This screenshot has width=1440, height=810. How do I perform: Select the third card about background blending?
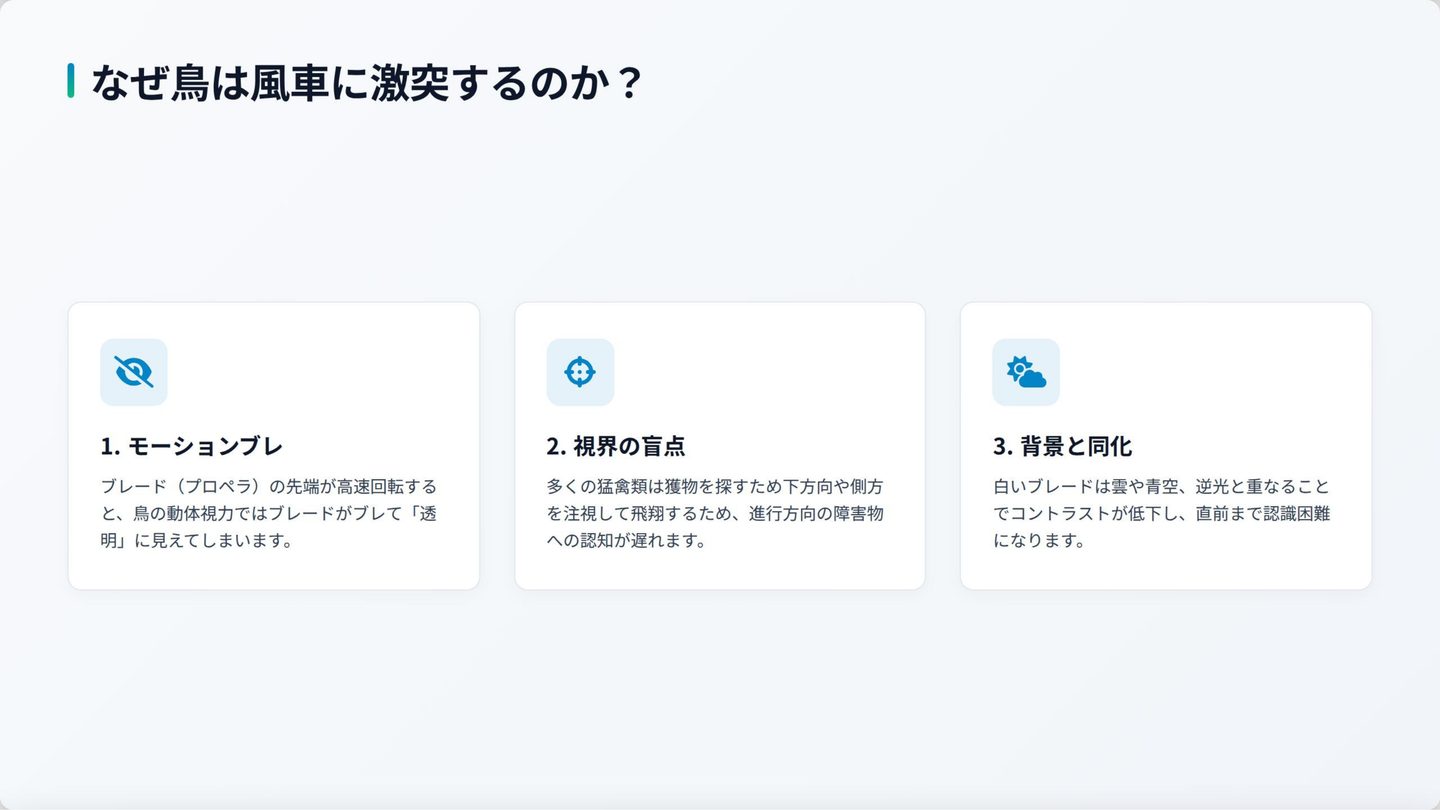[x=1166, y=446]
